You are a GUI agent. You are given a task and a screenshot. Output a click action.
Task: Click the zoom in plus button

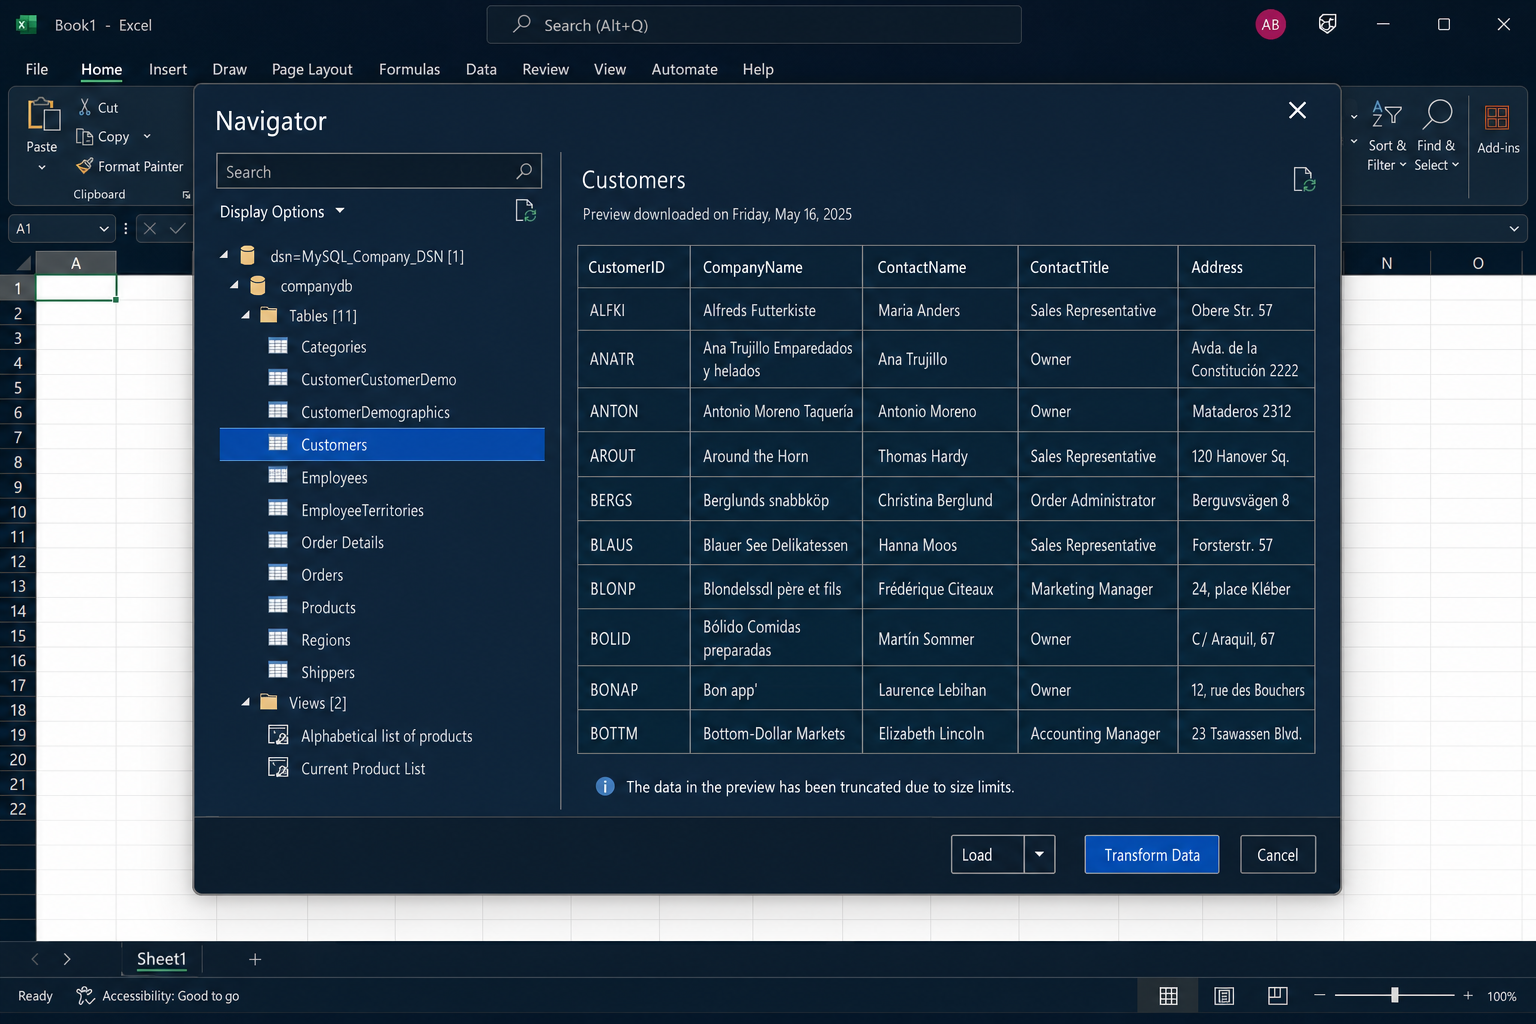1468,996
